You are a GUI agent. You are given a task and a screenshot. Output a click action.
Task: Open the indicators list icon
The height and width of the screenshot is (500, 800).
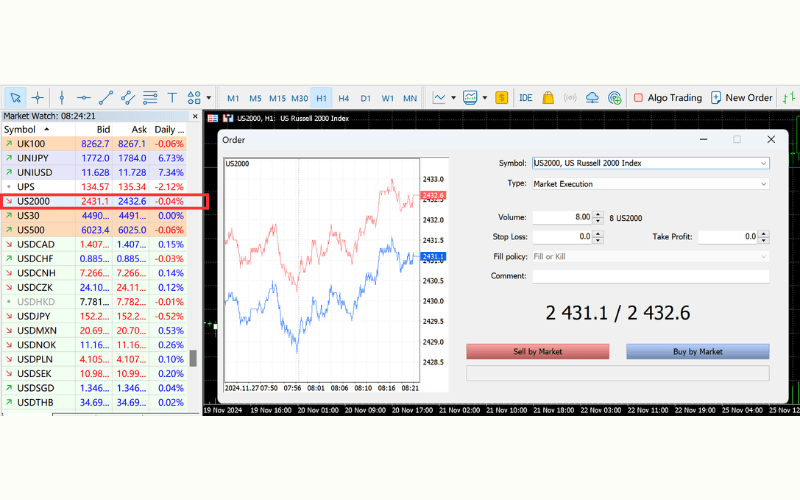(x=470, y=97)
